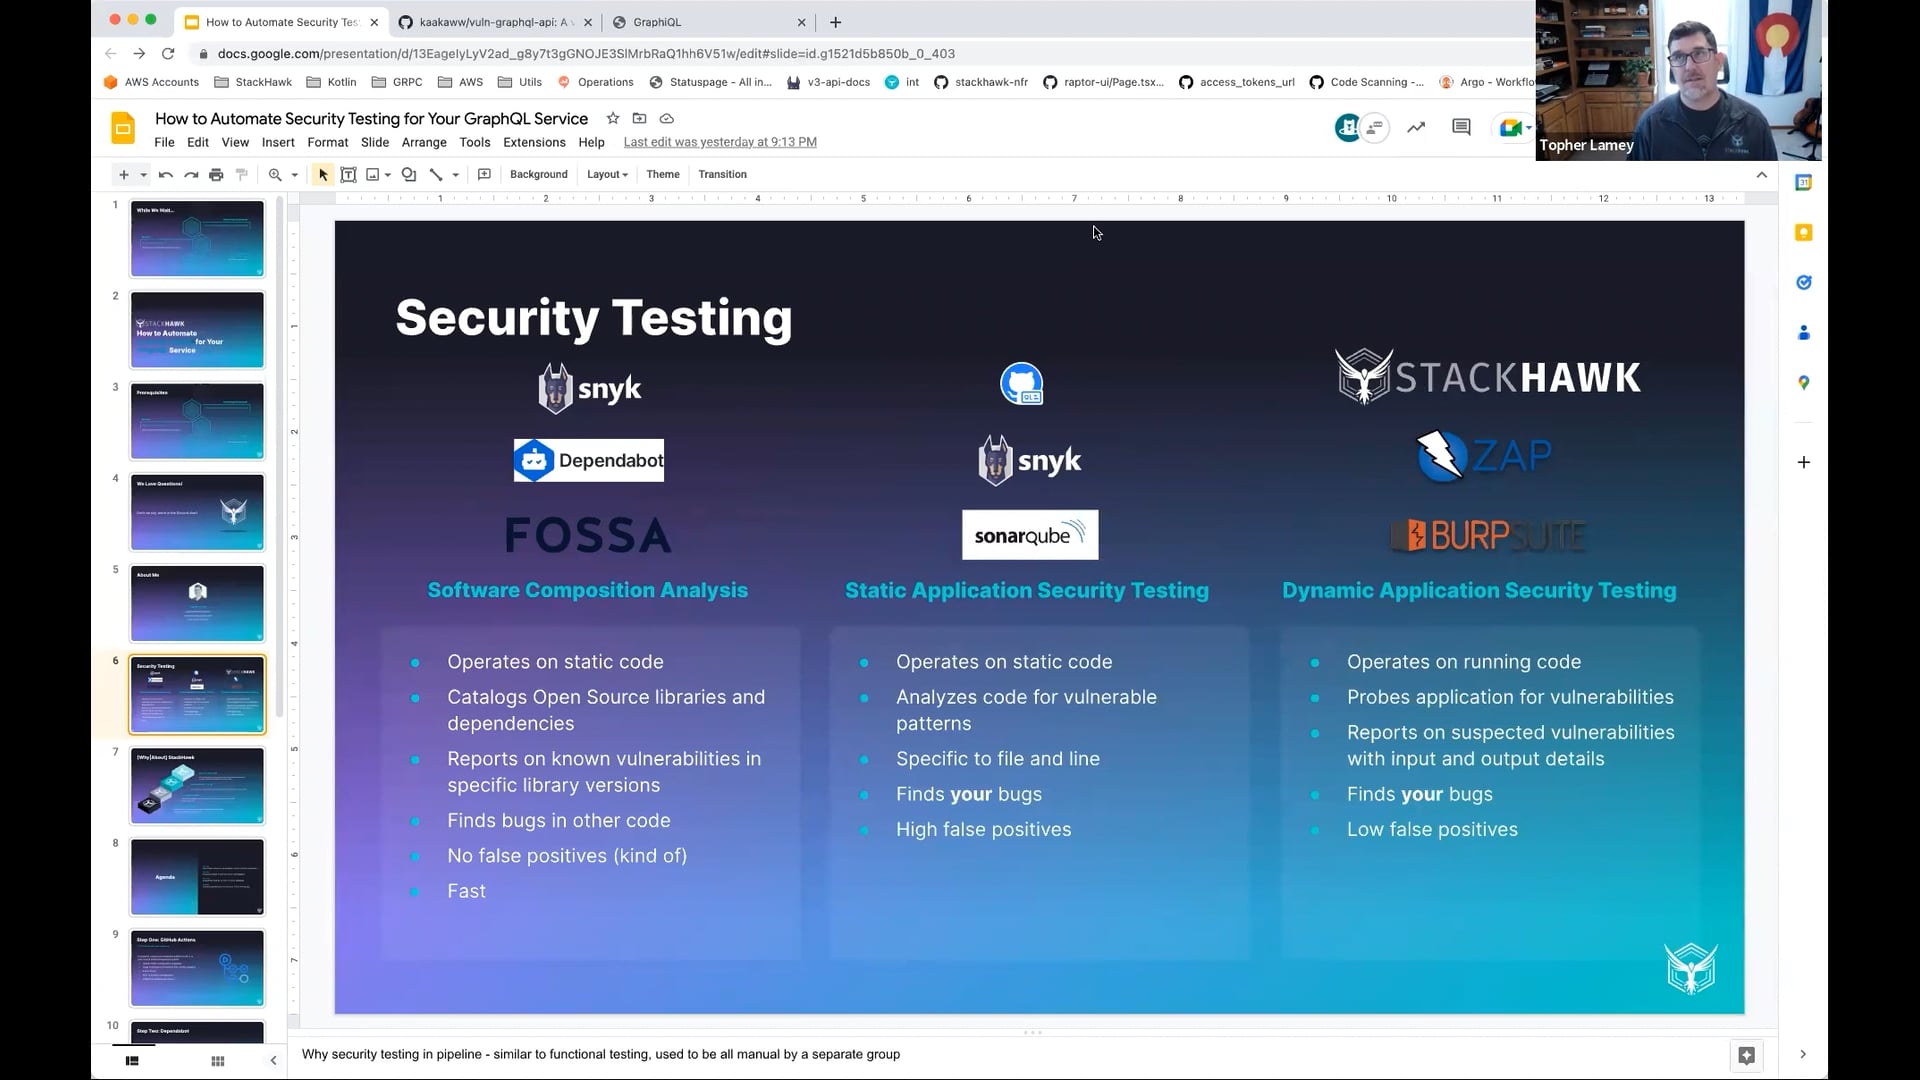Open the Arrange menu
The width and height of the screenshot is (1920, 1080).
pyautogui.click(x=423, y=142)
